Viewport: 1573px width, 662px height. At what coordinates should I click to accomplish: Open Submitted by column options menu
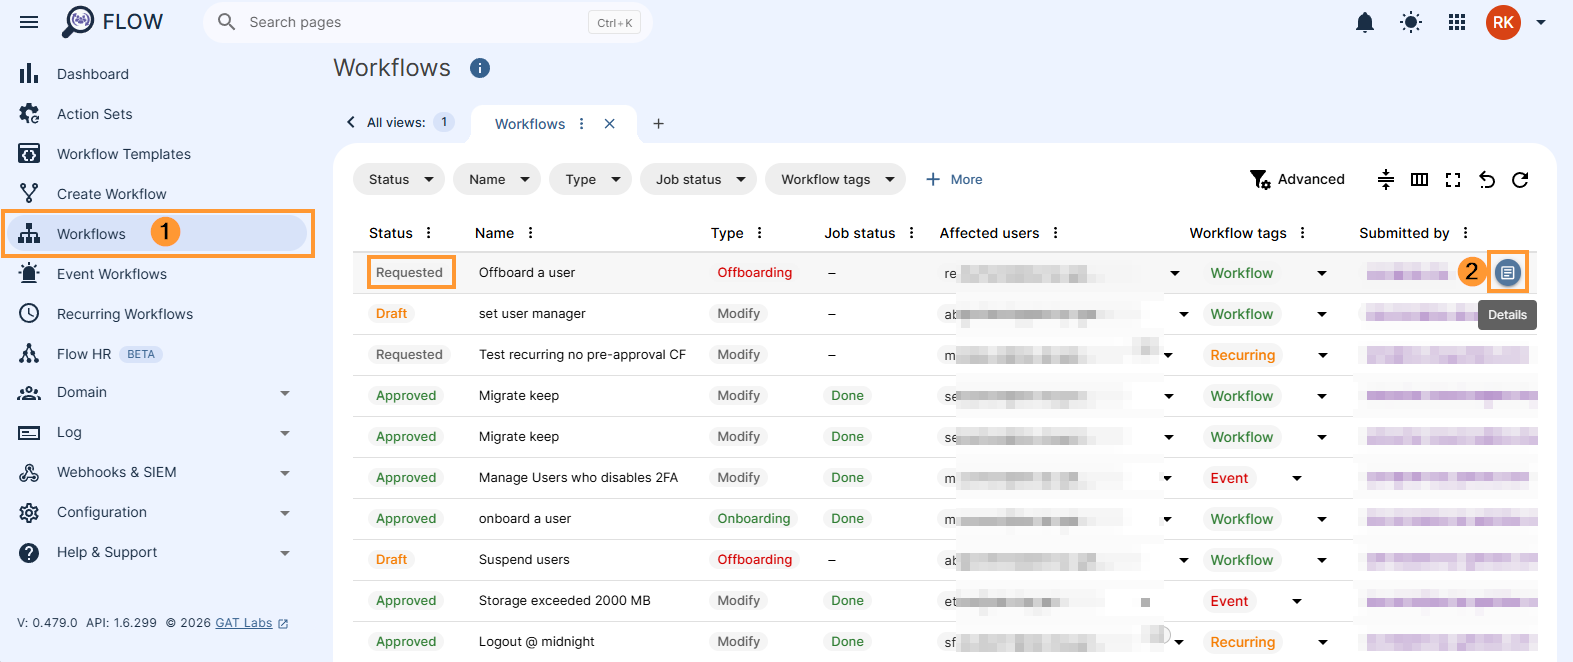(1466, 233)
